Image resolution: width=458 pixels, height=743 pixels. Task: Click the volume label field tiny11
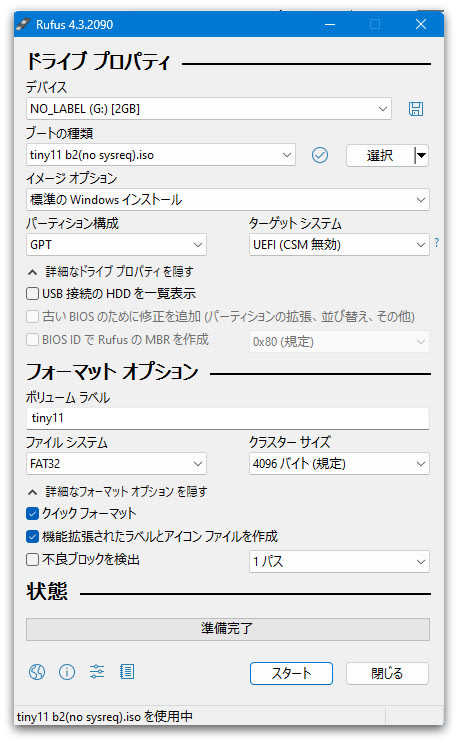point(227,418)
